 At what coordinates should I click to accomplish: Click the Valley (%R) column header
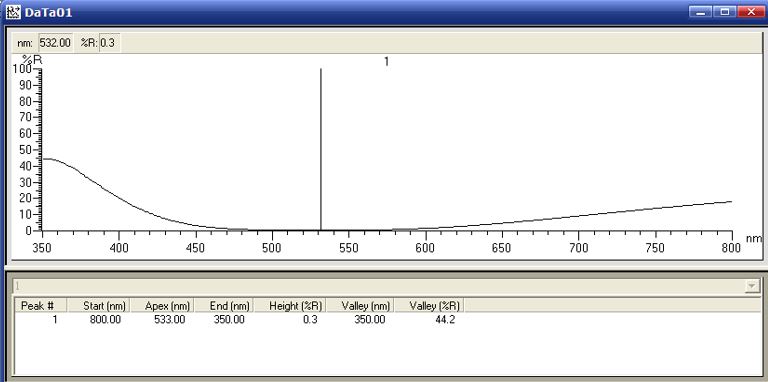(x=430, y=306)
